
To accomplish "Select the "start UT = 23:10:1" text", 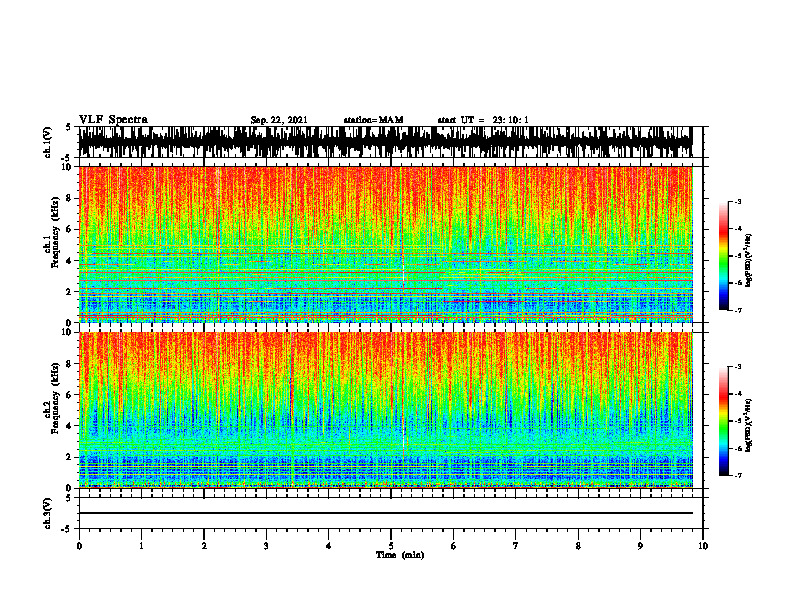I will point(483,120).
